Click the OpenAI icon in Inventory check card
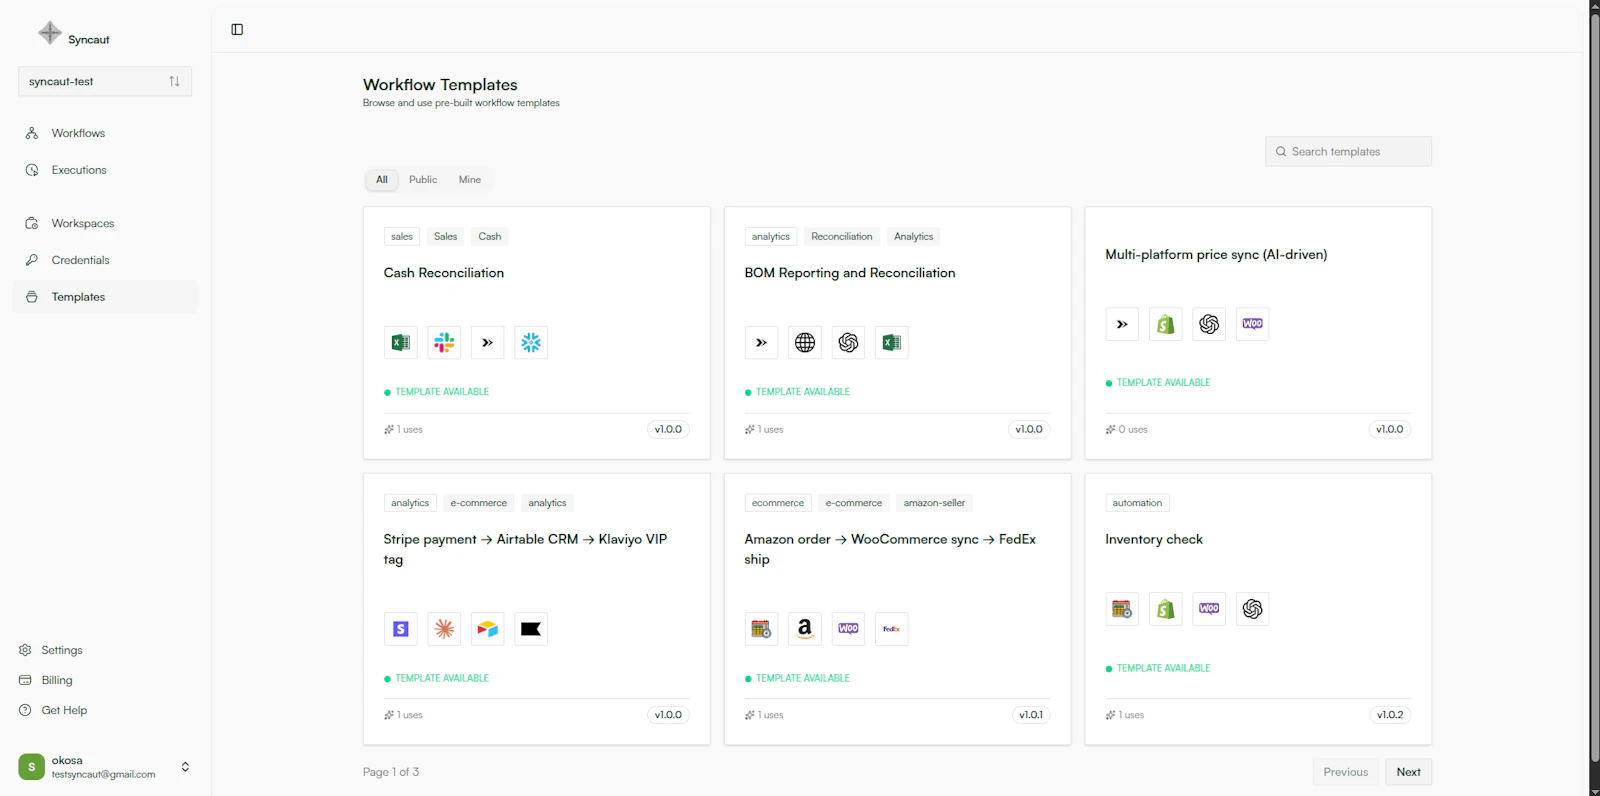This screenshot has height=796, width=1600. coord(1253,609)
